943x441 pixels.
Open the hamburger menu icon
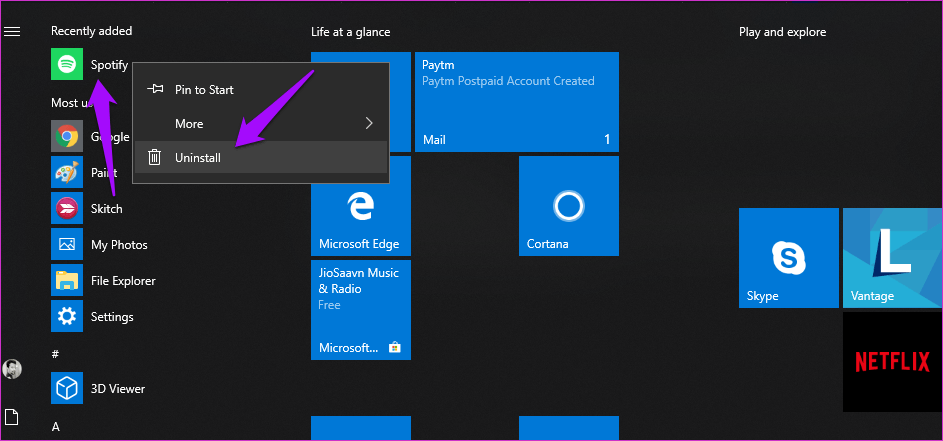tap(12, 31)
